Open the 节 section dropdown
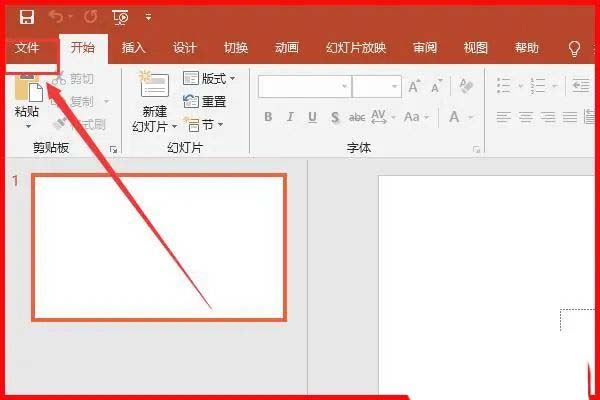Image resolution: width=600 pixels, height=400 pixels. coord(203,124)
